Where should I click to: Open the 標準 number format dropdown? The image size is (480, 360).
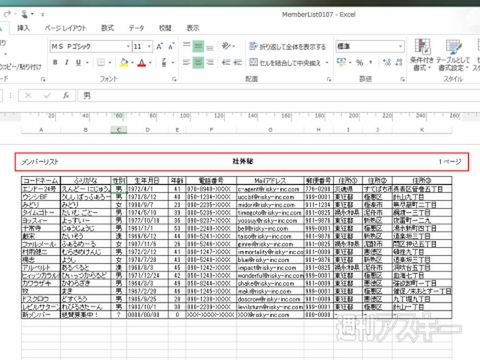tap(400, 46)
